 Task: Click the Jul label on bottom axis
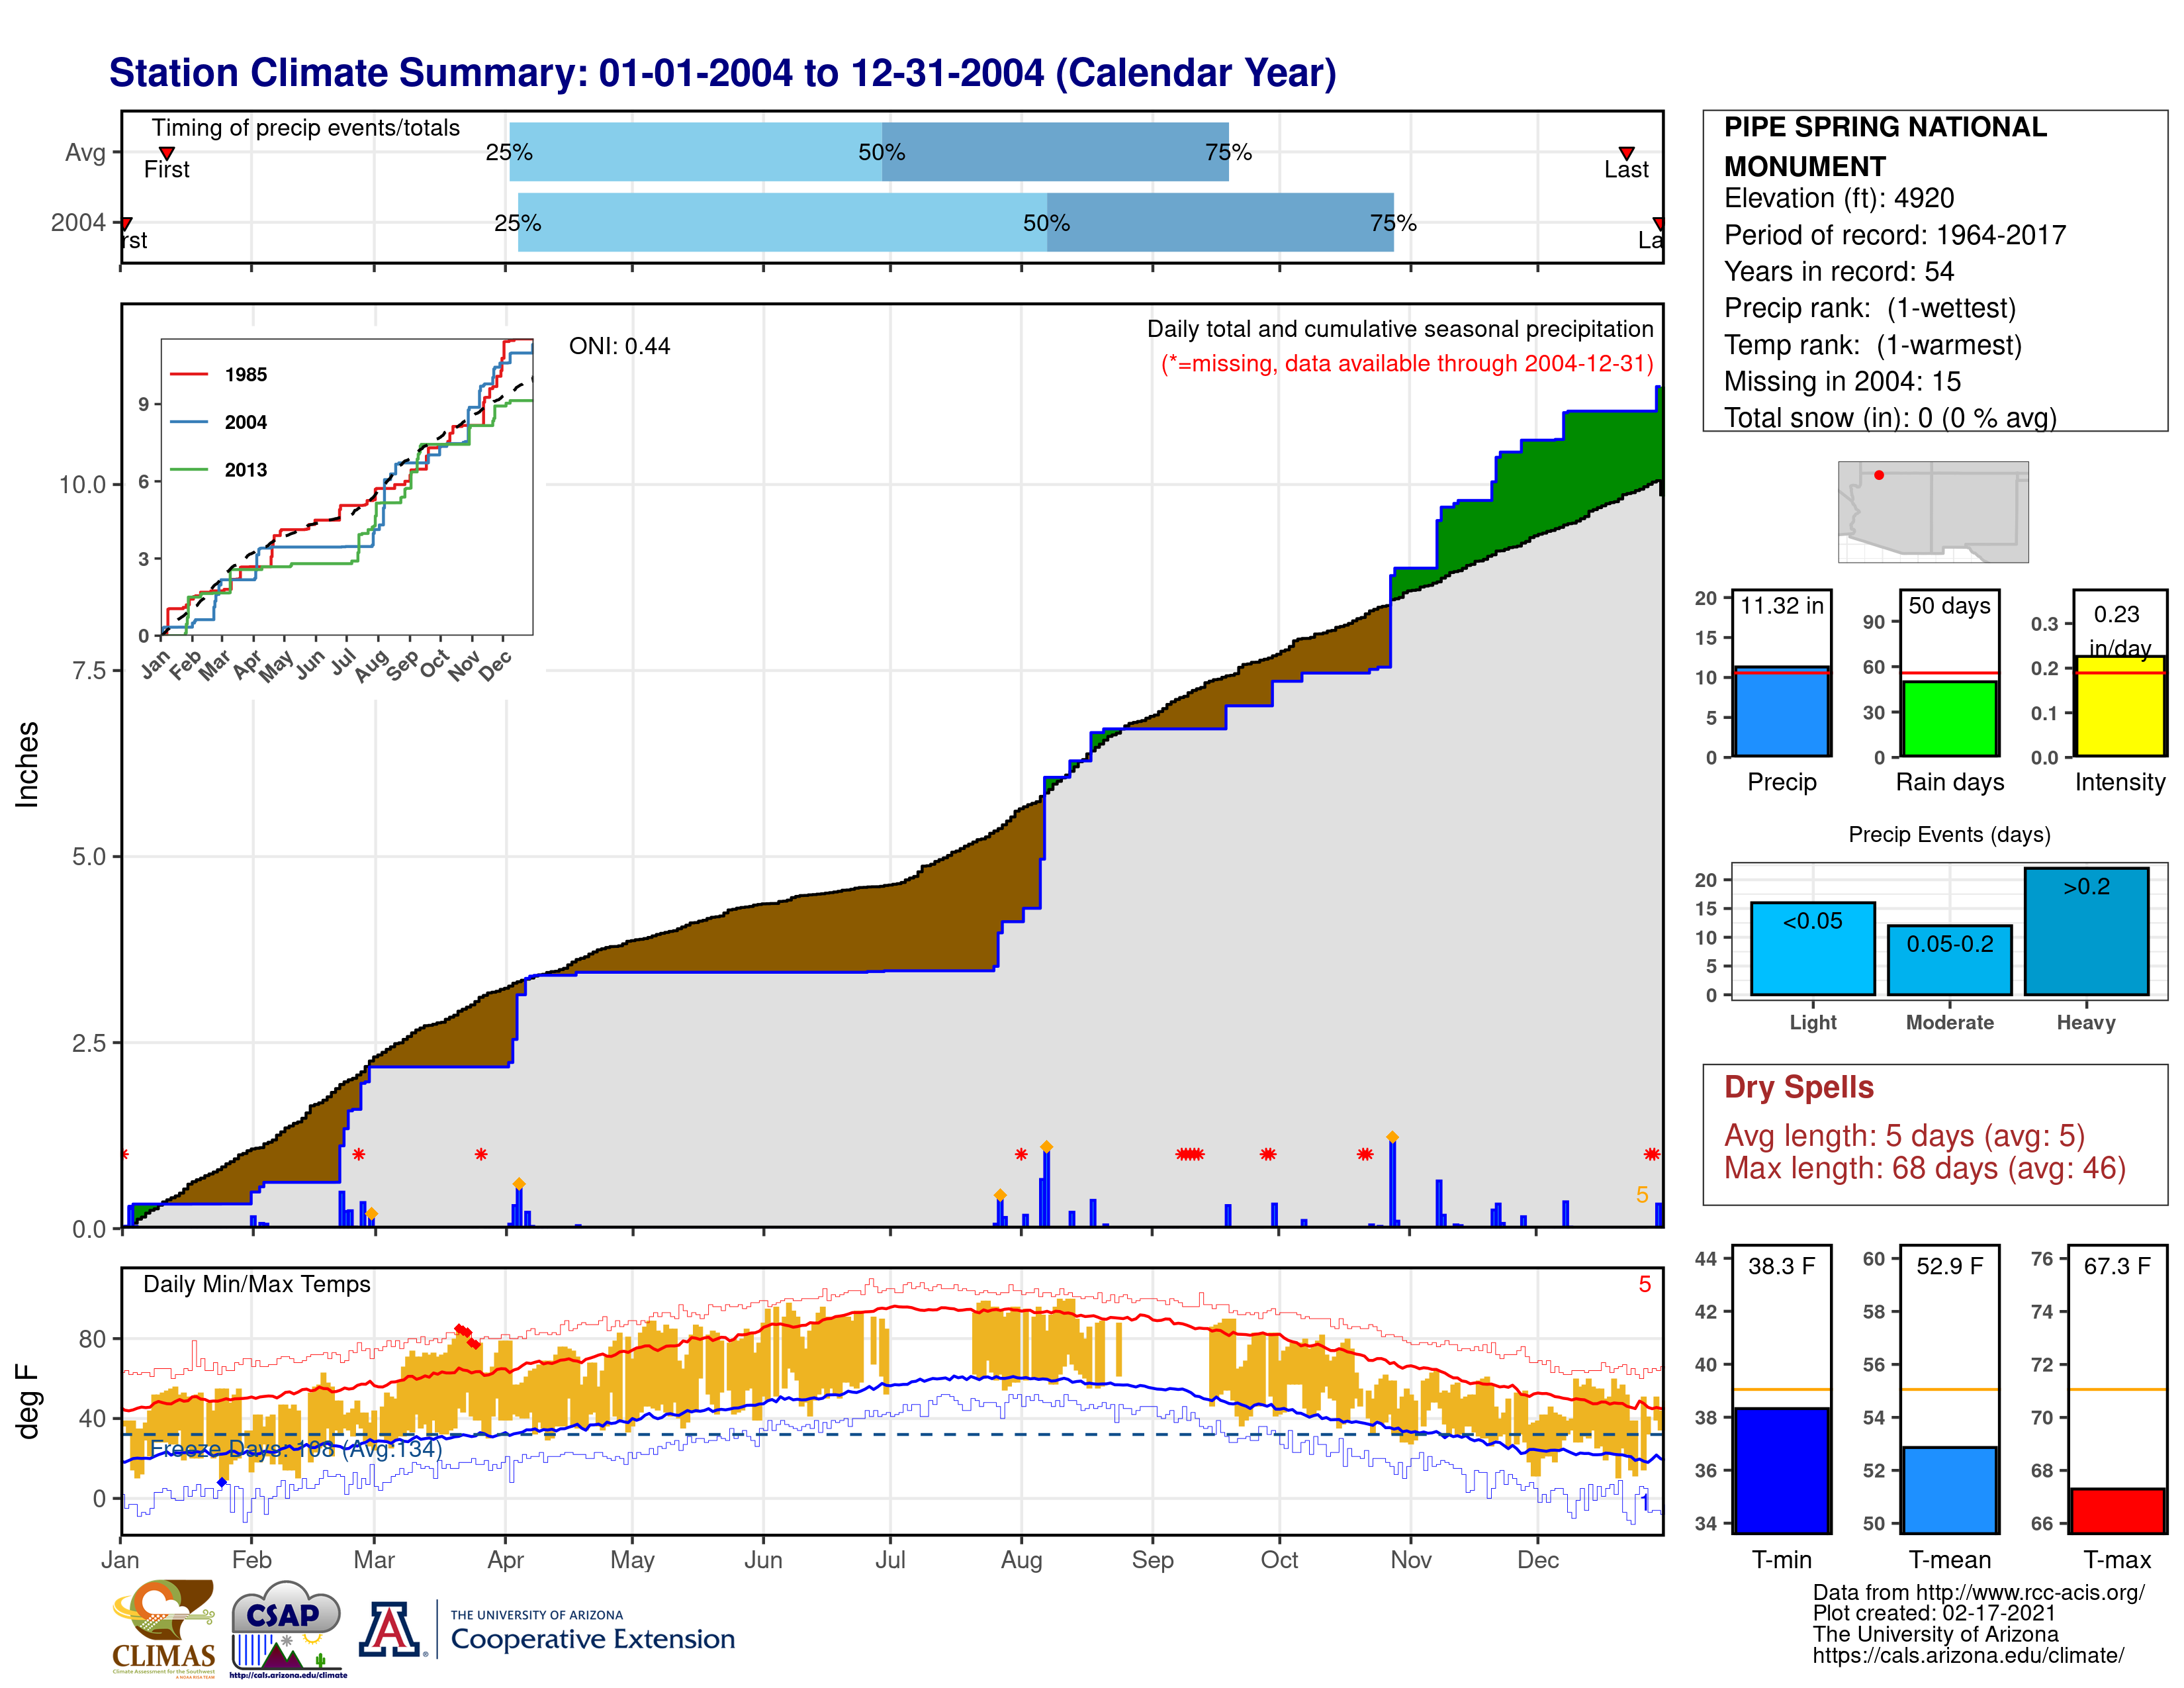[890, 1560]
